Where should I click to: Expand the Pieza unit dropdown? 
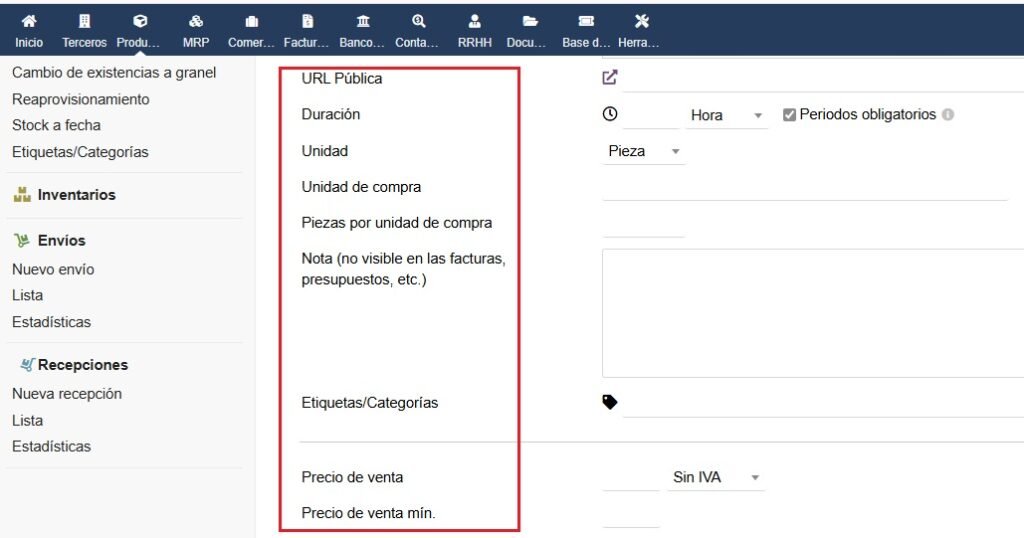pos(644,152)
